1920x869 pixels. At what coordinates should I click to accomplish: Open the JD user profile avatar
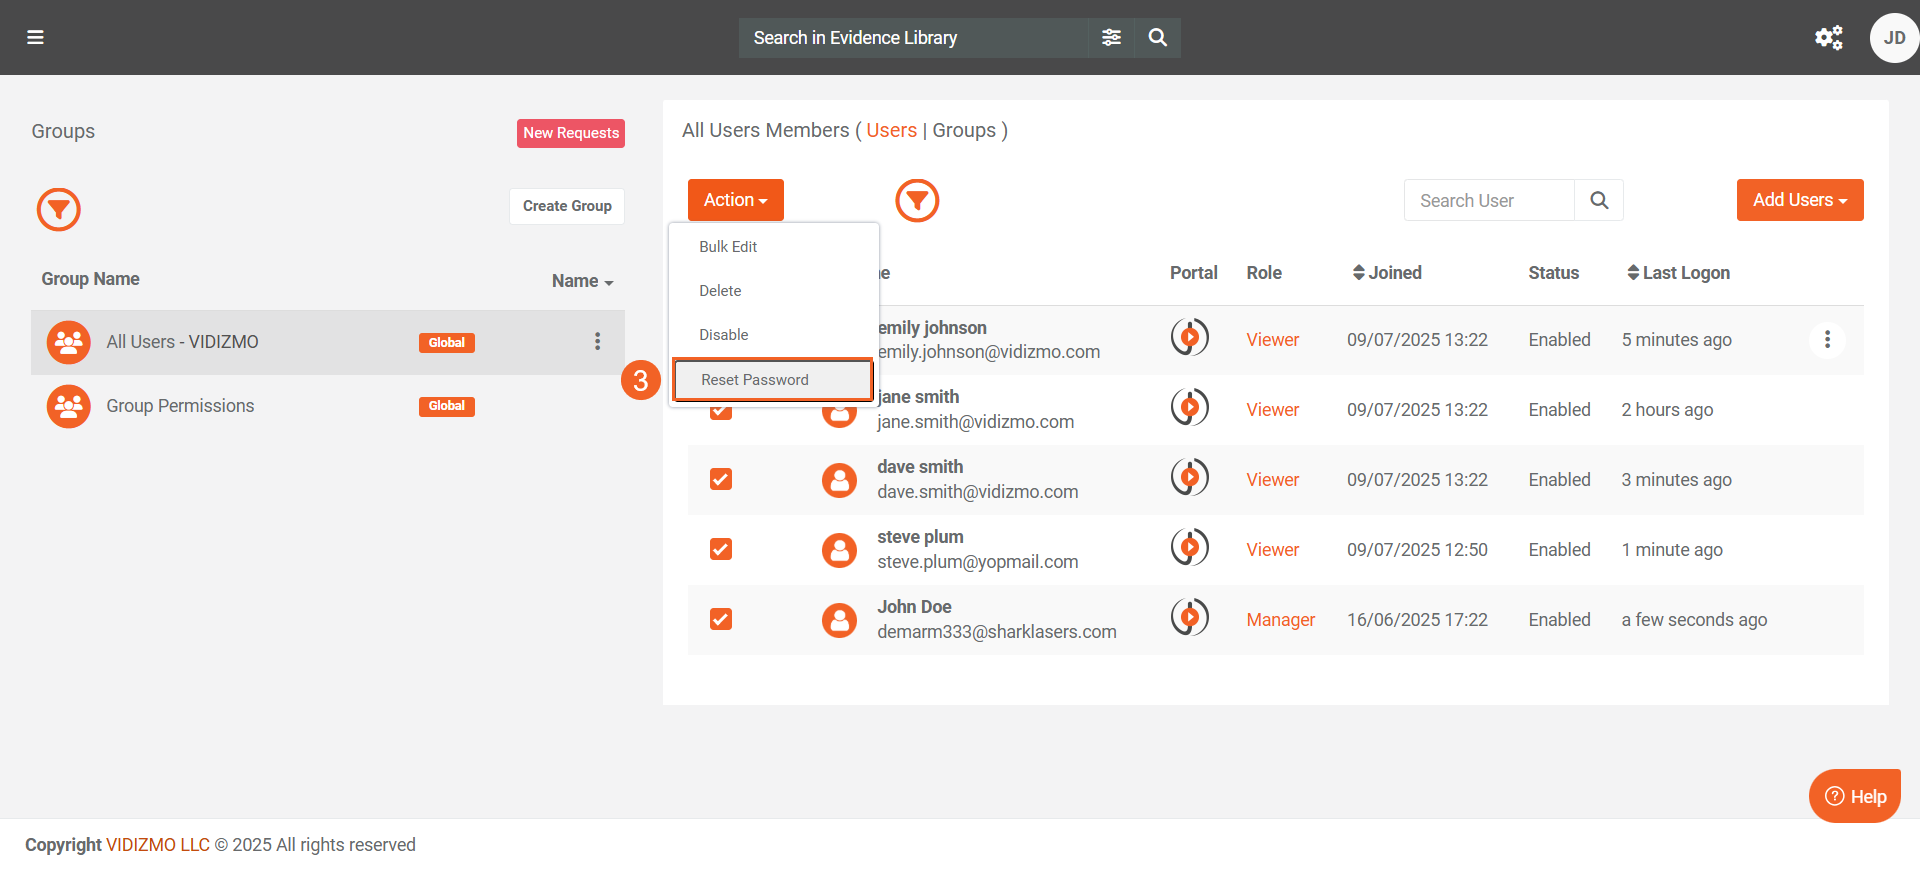pos(1893,38)
